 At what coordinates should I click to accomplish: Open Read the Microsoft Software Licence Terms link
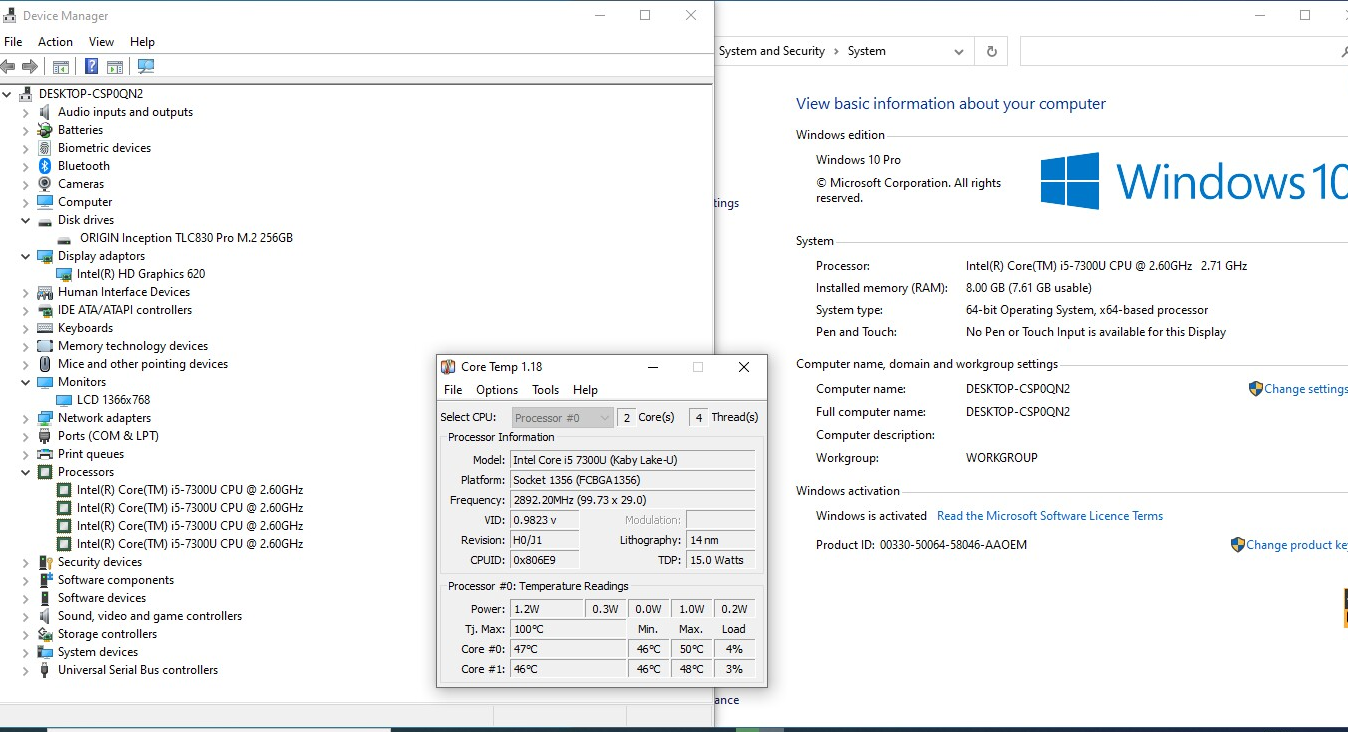[1050, 516]
